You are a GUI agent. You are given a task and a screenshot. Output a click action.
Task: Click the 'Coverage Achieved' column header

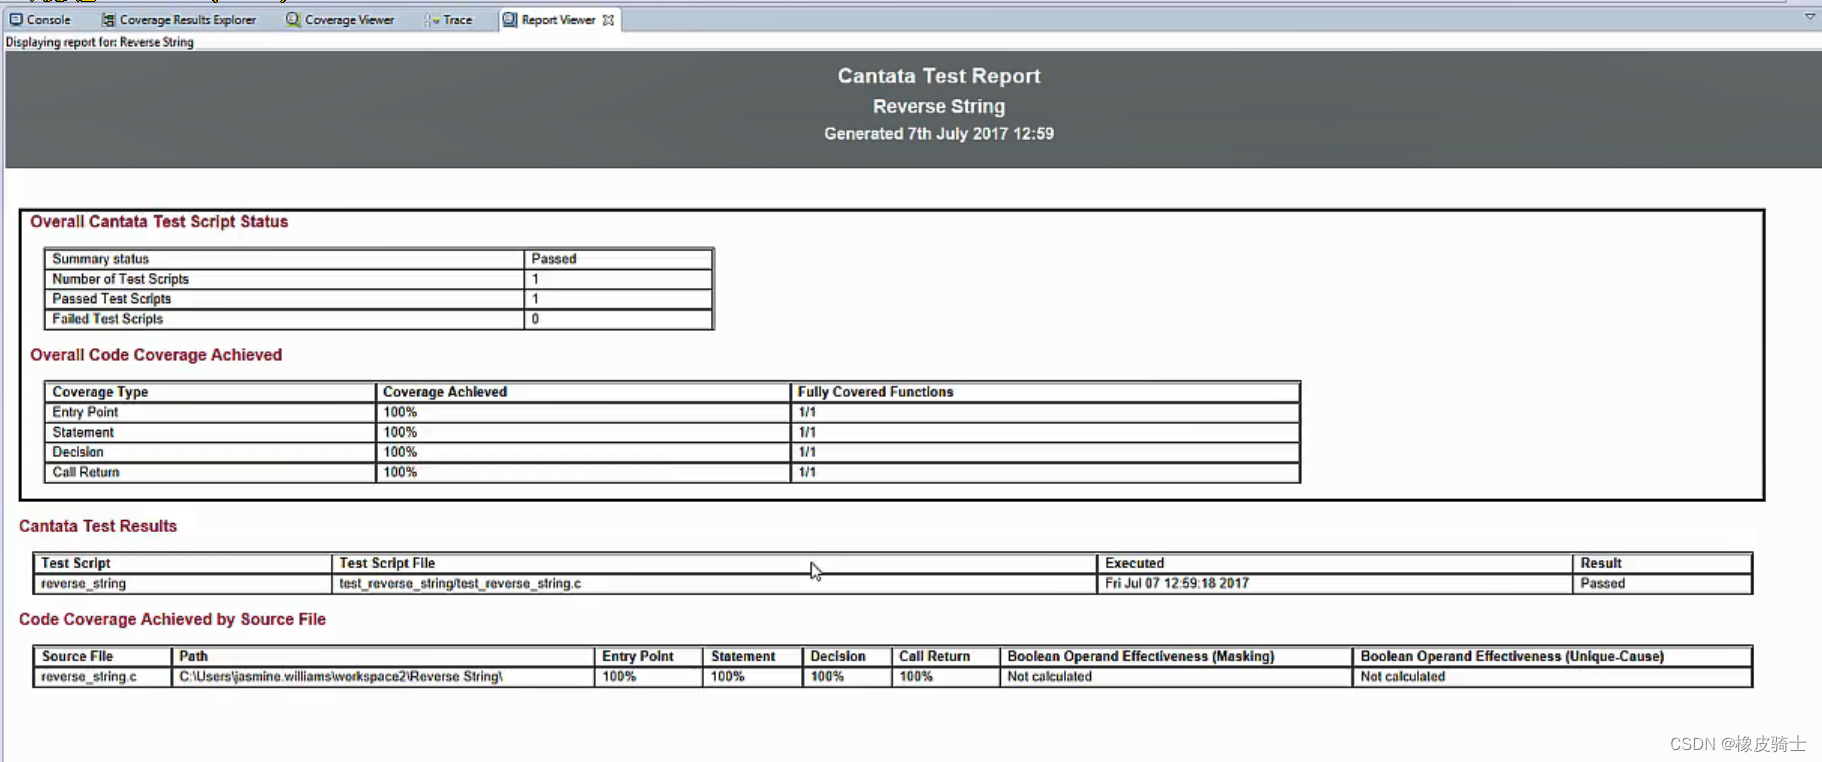point(583,392)
